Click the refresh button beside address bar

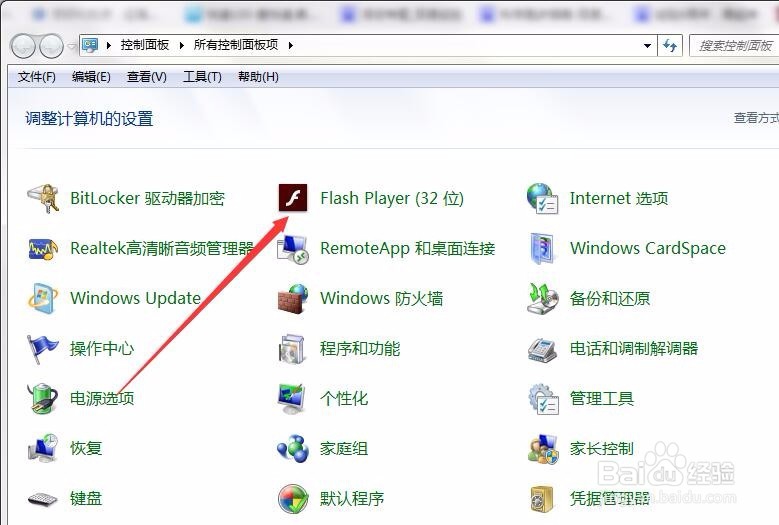[670, 46]
